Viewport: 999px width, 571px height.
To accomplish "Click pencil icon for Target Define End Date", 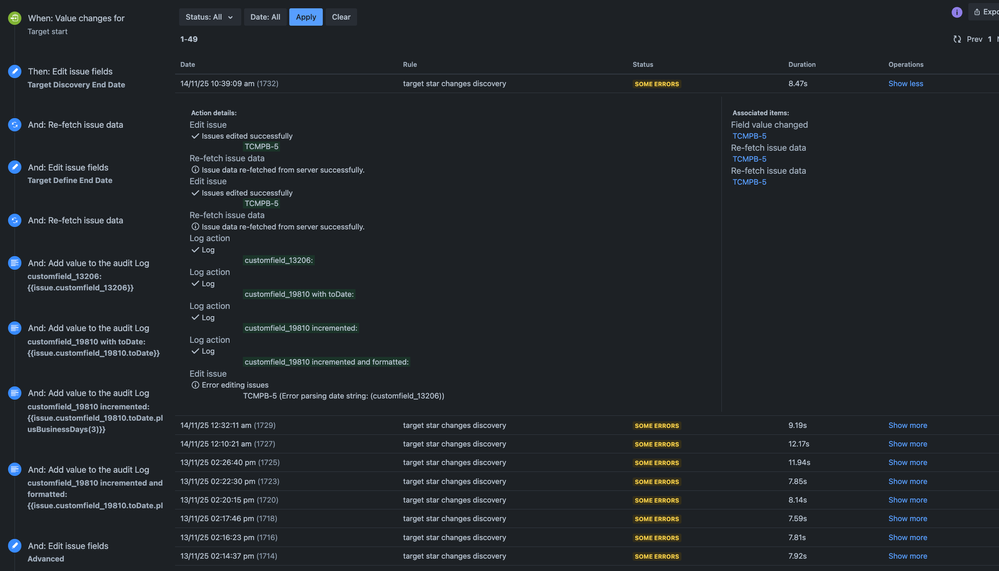I will tap(15, 167).
